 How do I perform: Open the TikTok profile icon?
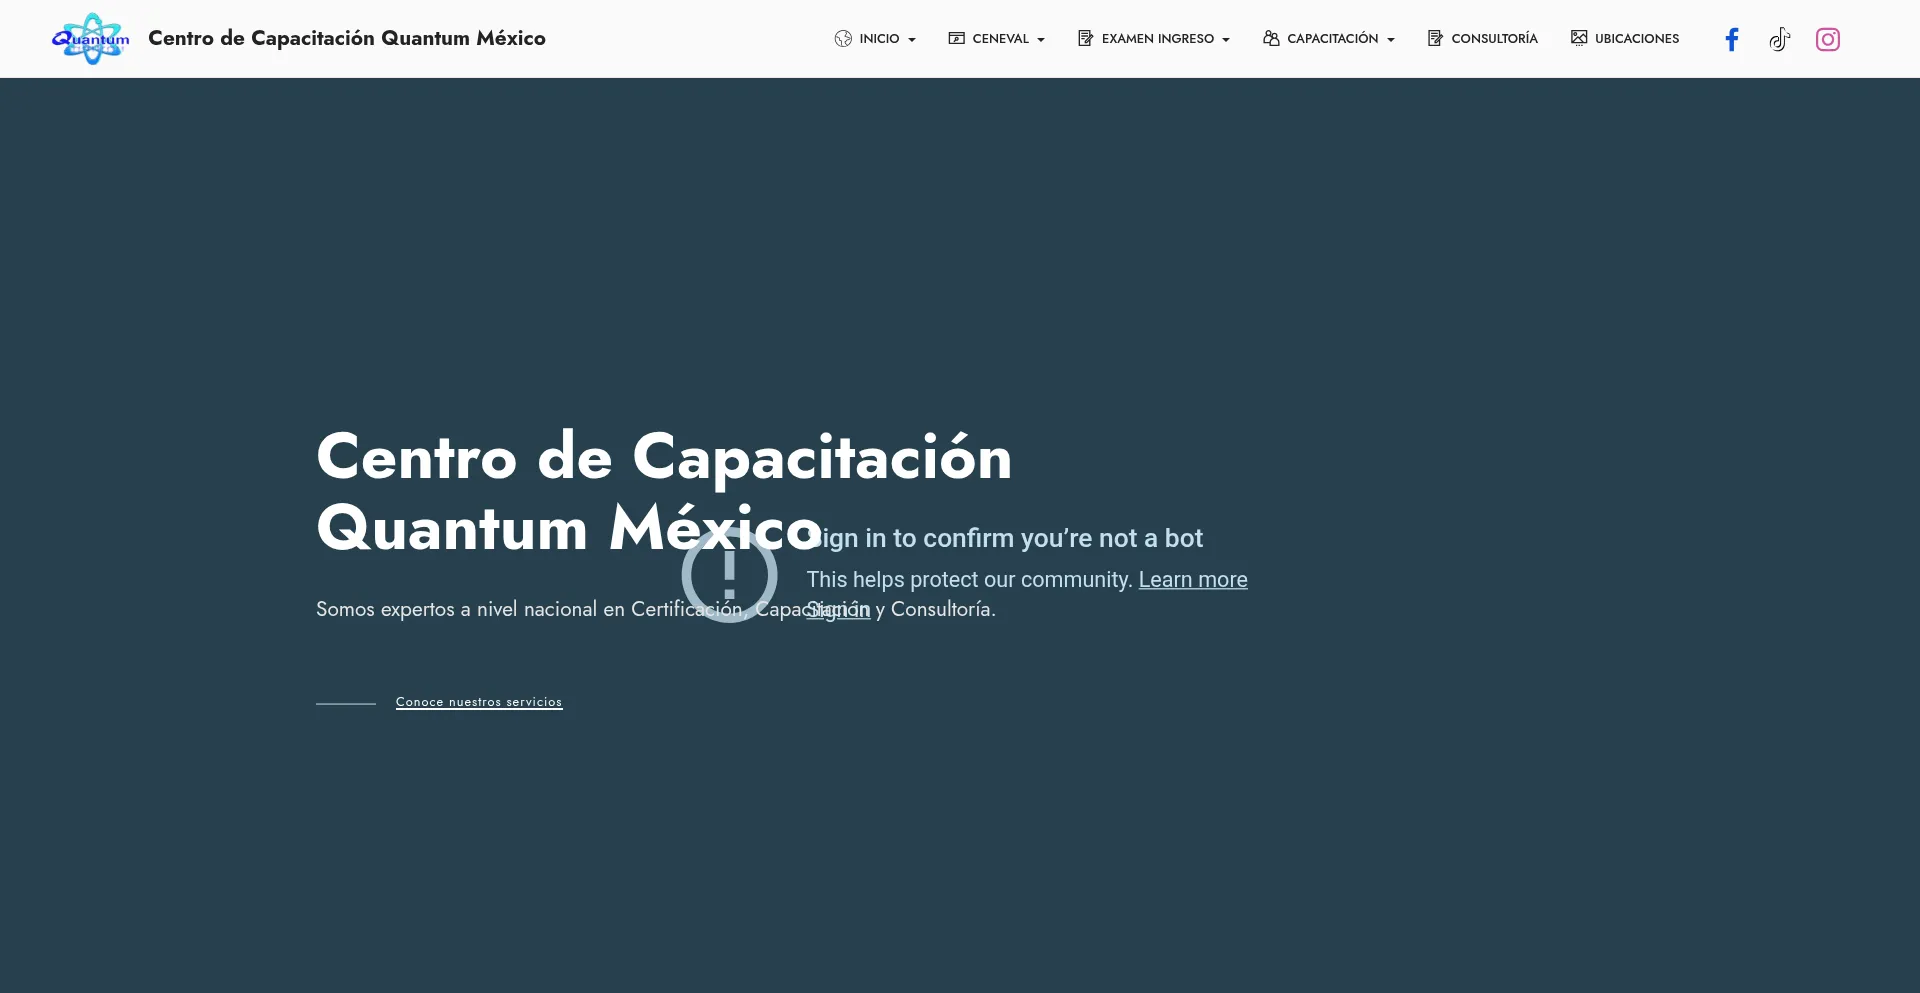(x=1780, y=39)
